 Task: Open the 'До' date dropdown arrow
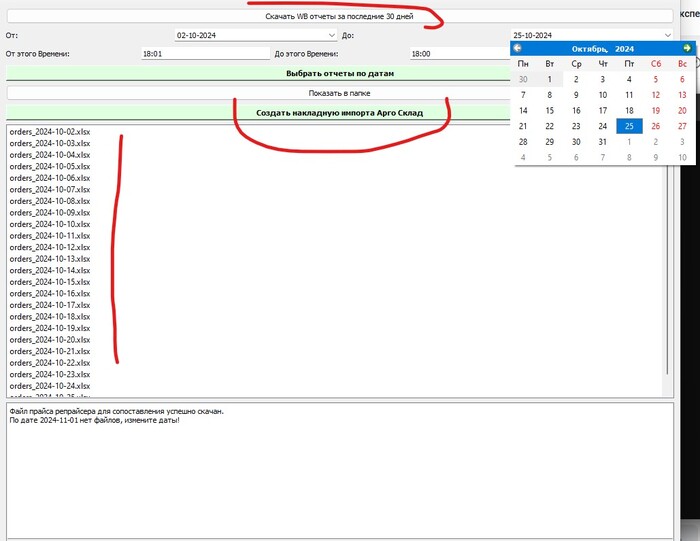pyautogui.click(x=667, y=35)
